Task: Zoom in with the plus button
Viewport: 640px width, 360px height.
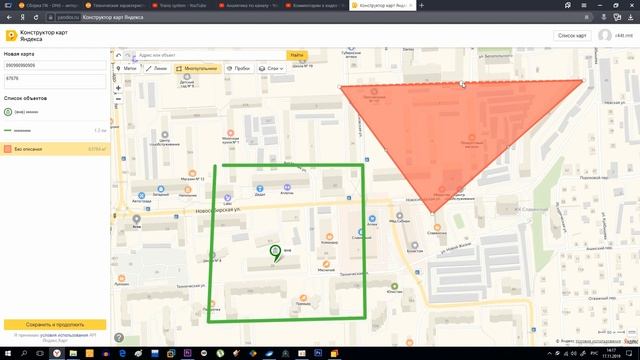Action: pos(118,88)
